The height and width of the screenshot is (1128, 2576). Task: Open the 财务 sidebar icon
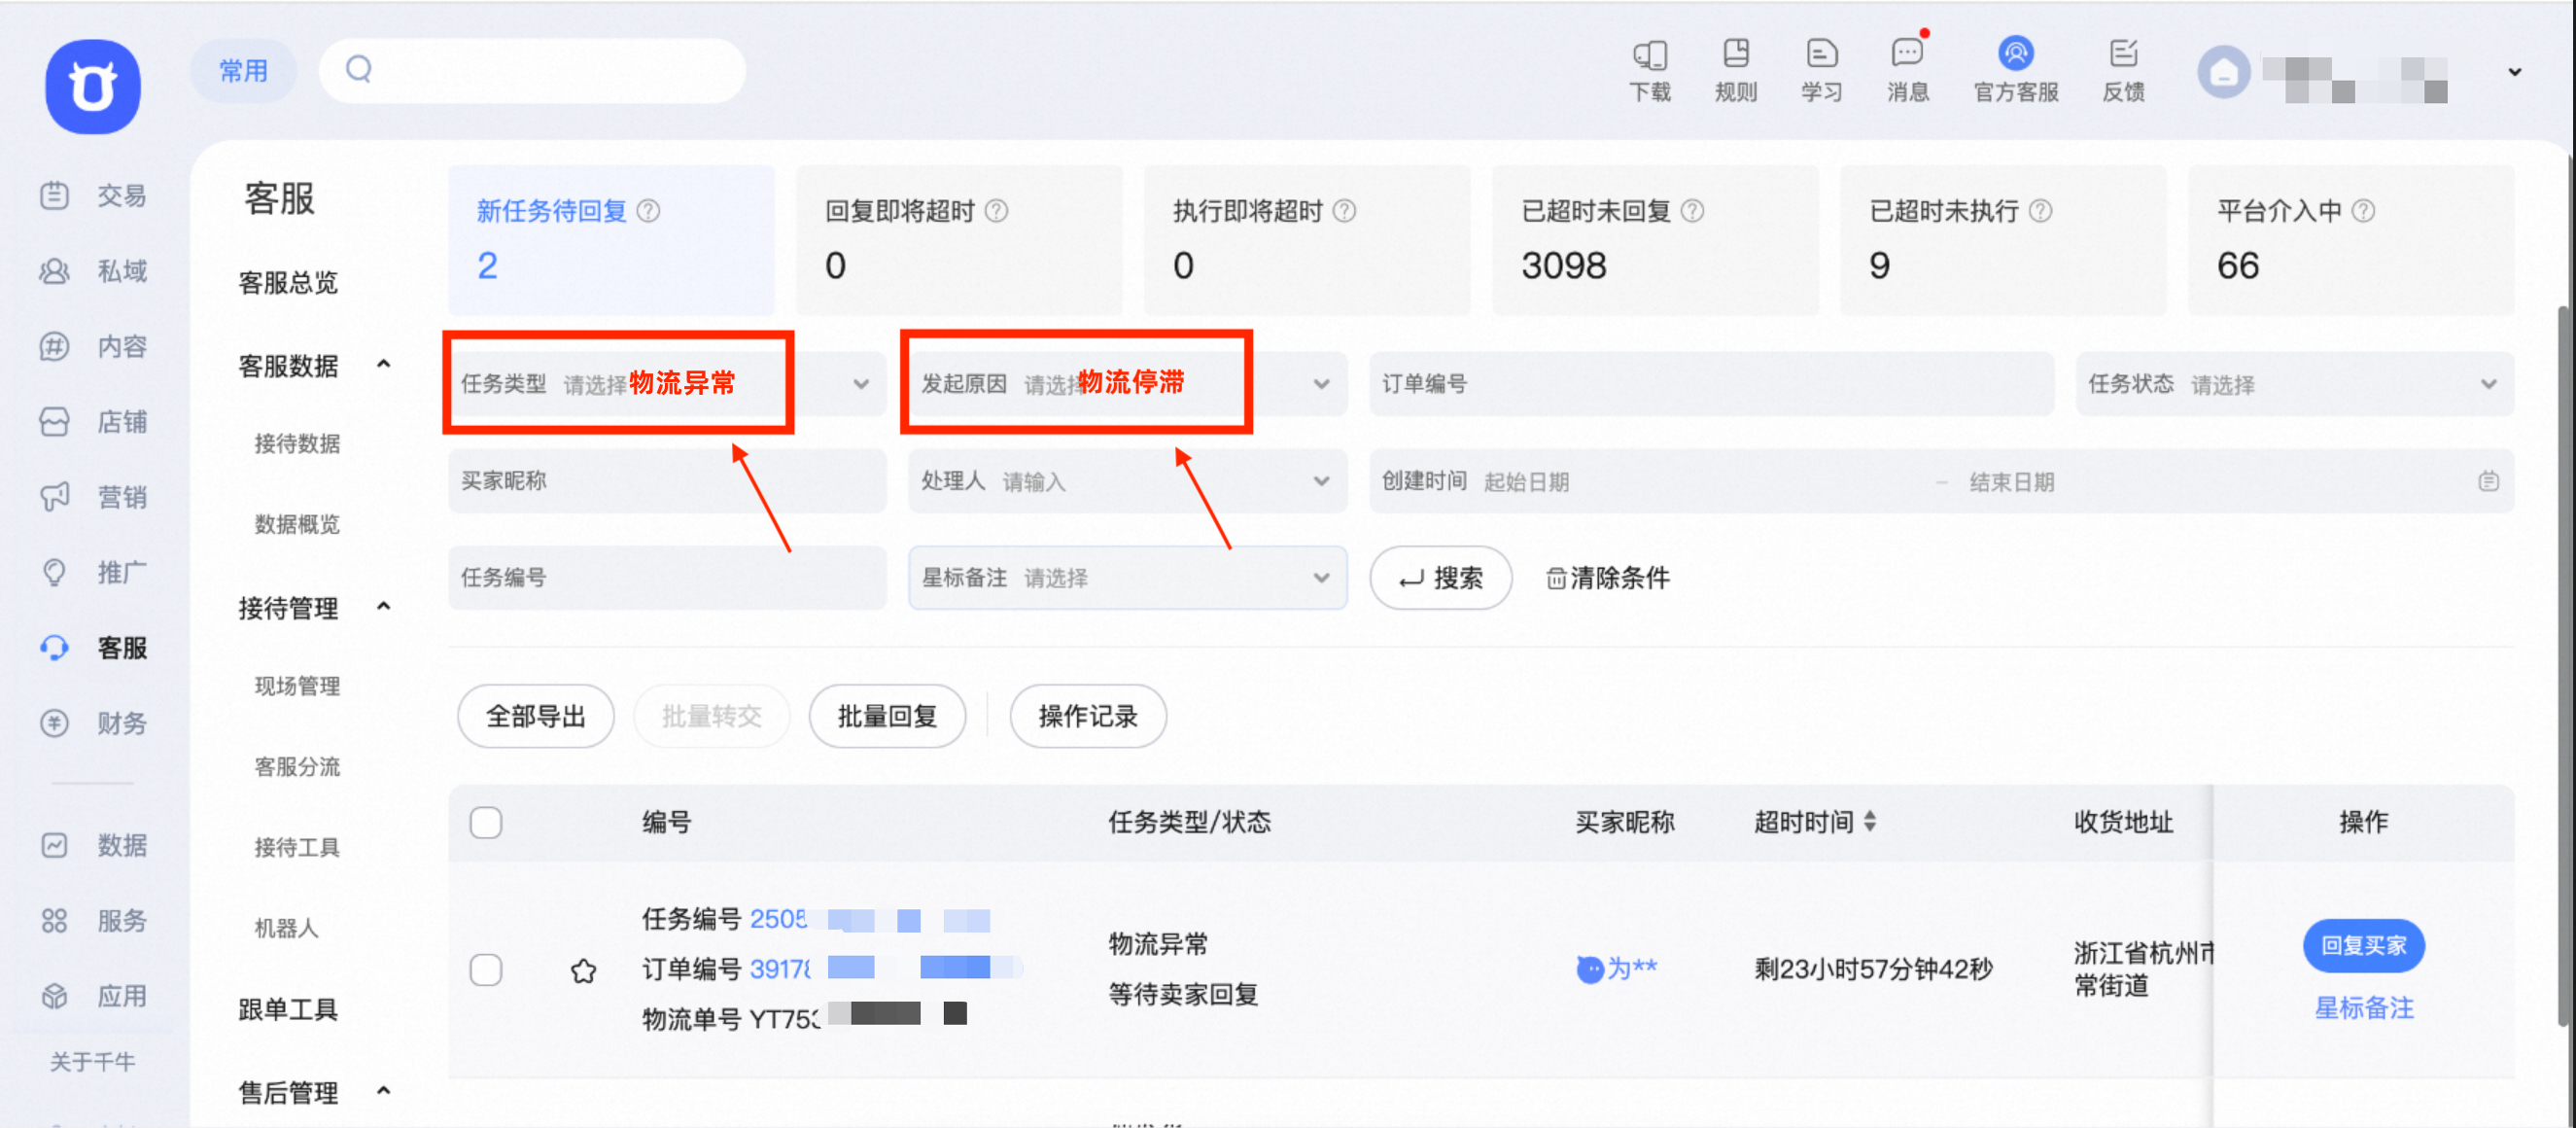click(55, 723)
